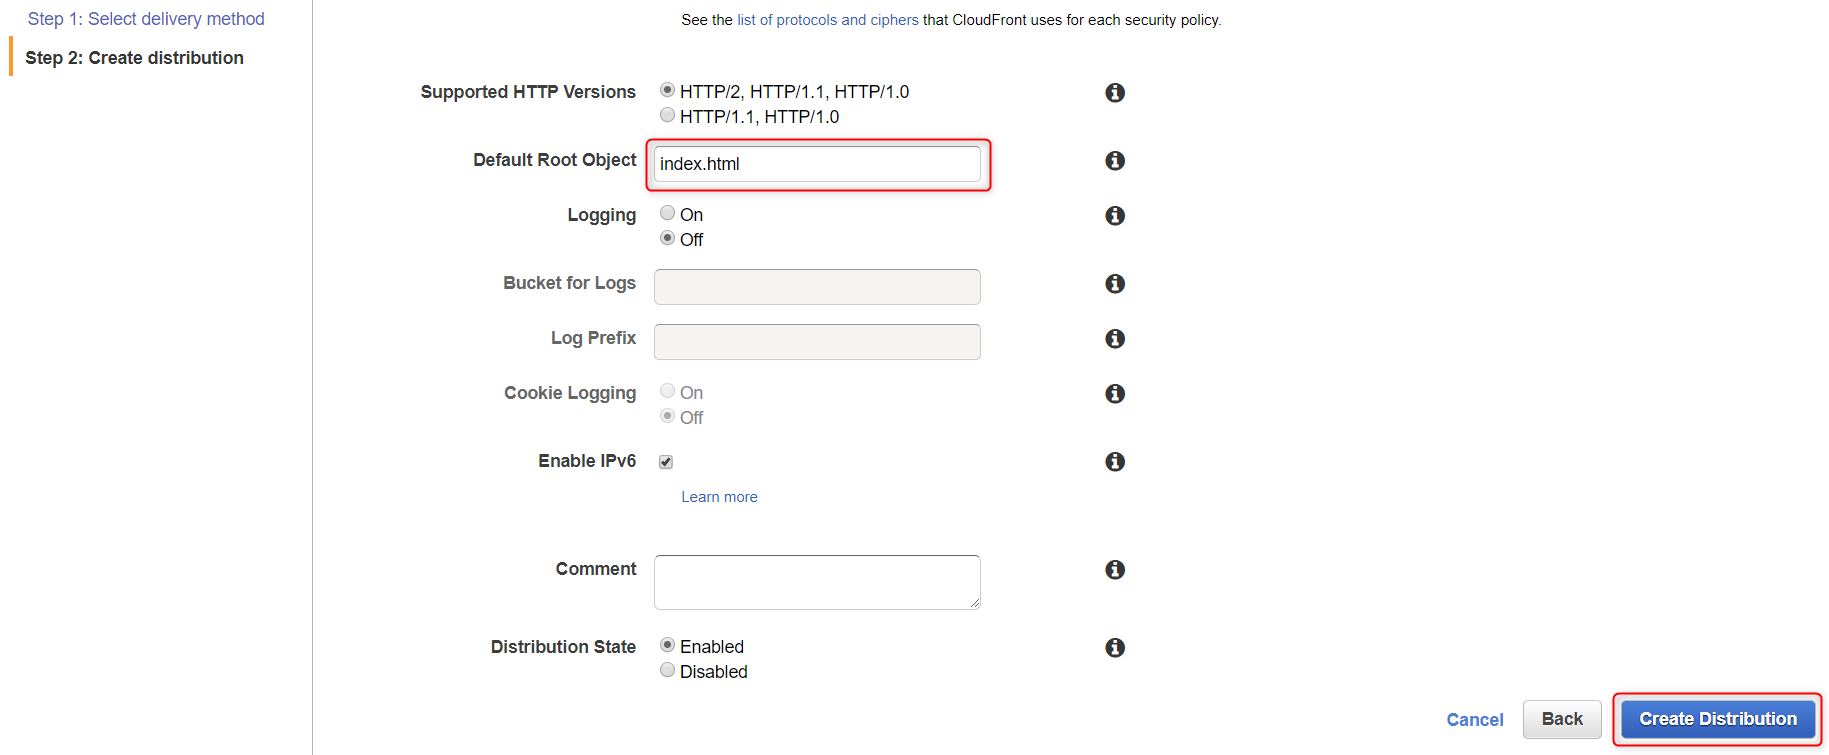
Task: Click the Log Prefix input field
Action: tap(817, 342)
